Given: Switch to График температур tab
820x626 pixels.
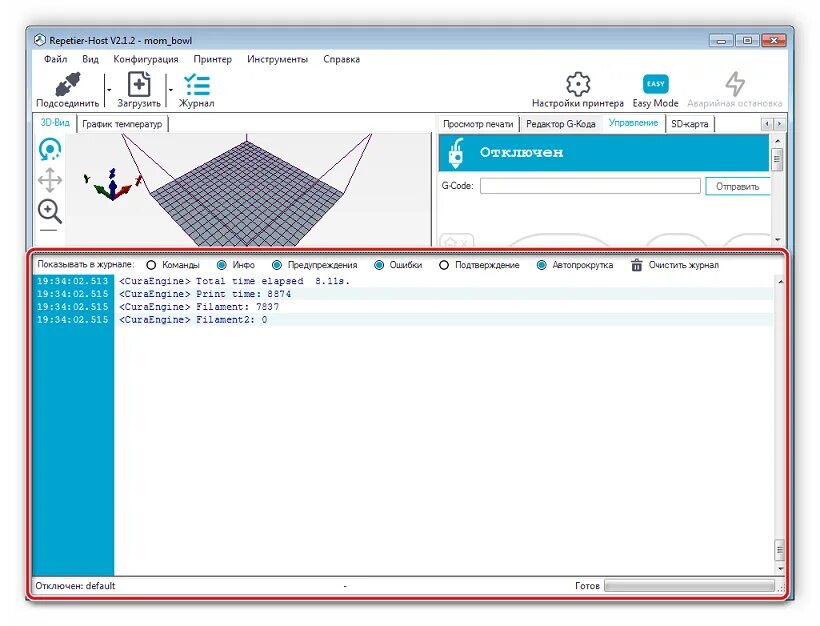Looking at the screenshot, I should [x=122, y=124].
